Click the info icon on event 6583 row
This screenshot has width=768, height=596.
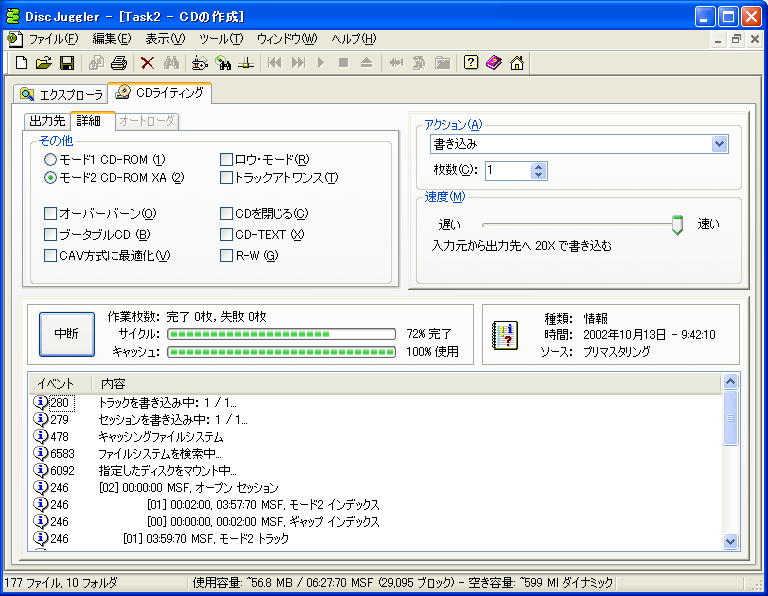41,453
